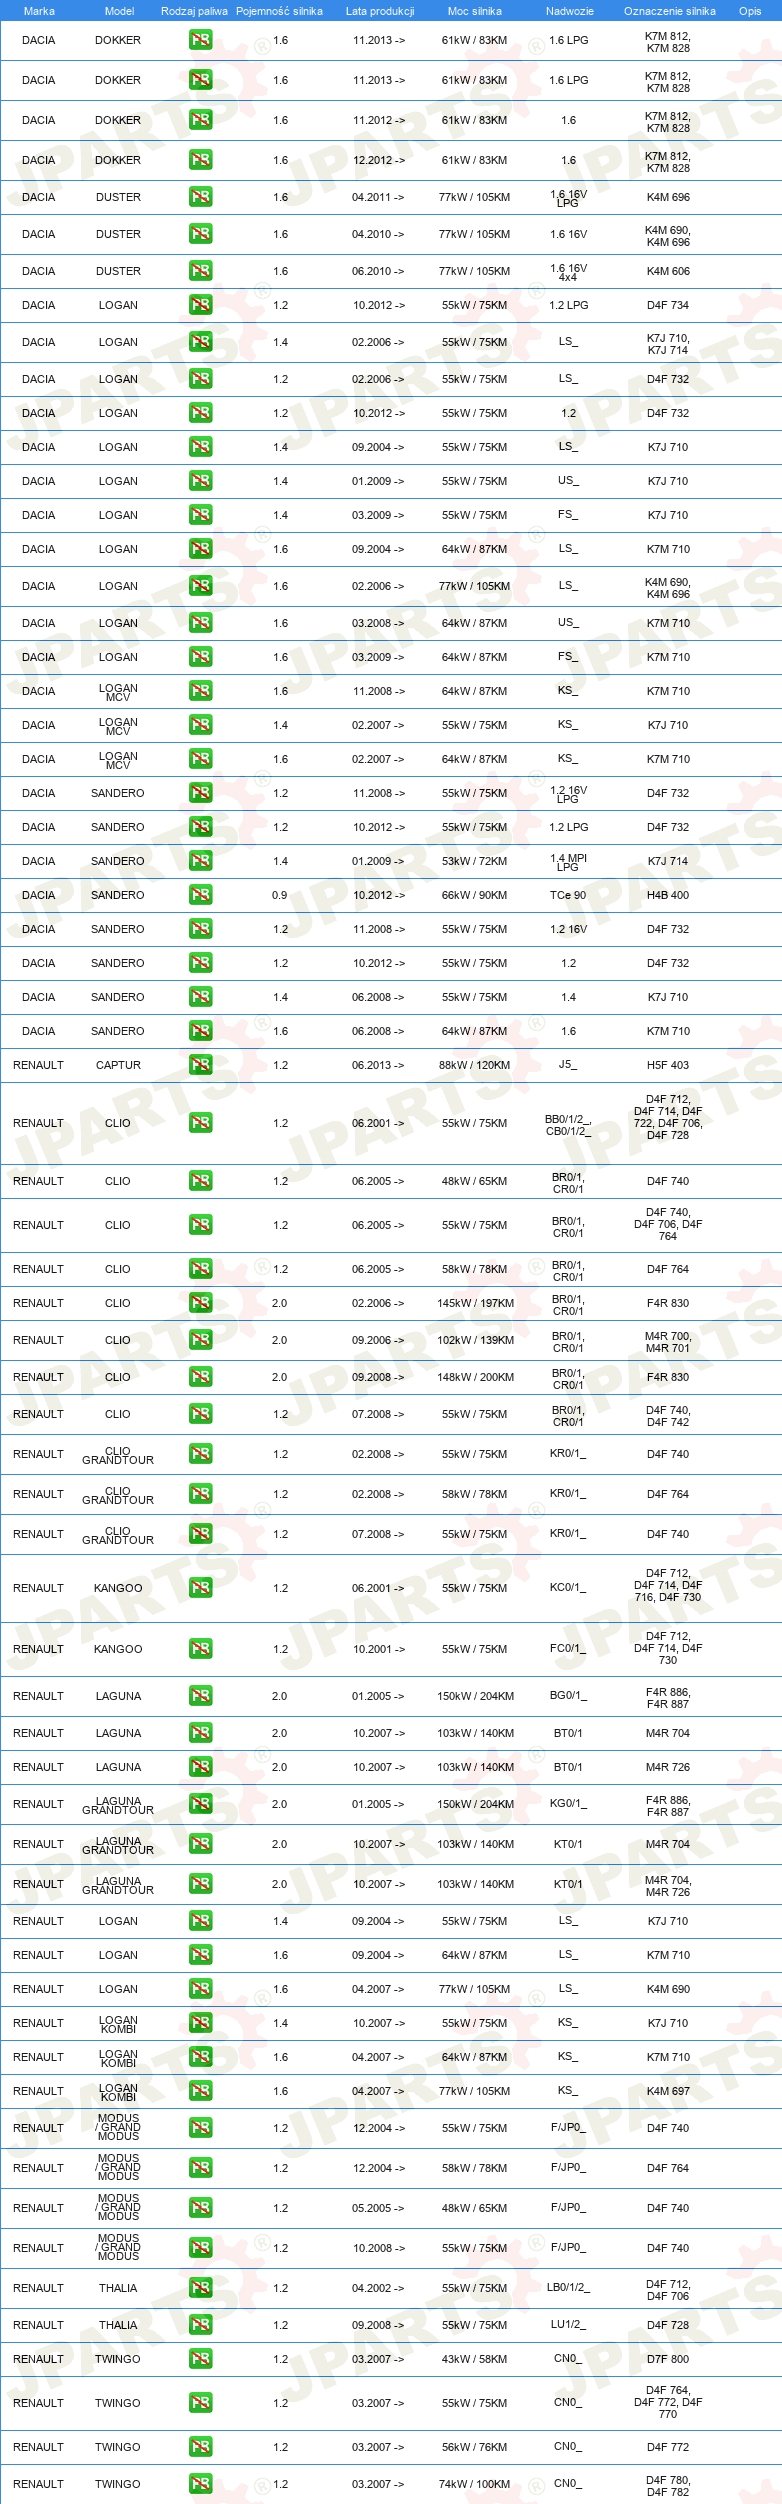Select the 12.2012 production date cell
782x2504 pixels.
(x=378, y=160)
